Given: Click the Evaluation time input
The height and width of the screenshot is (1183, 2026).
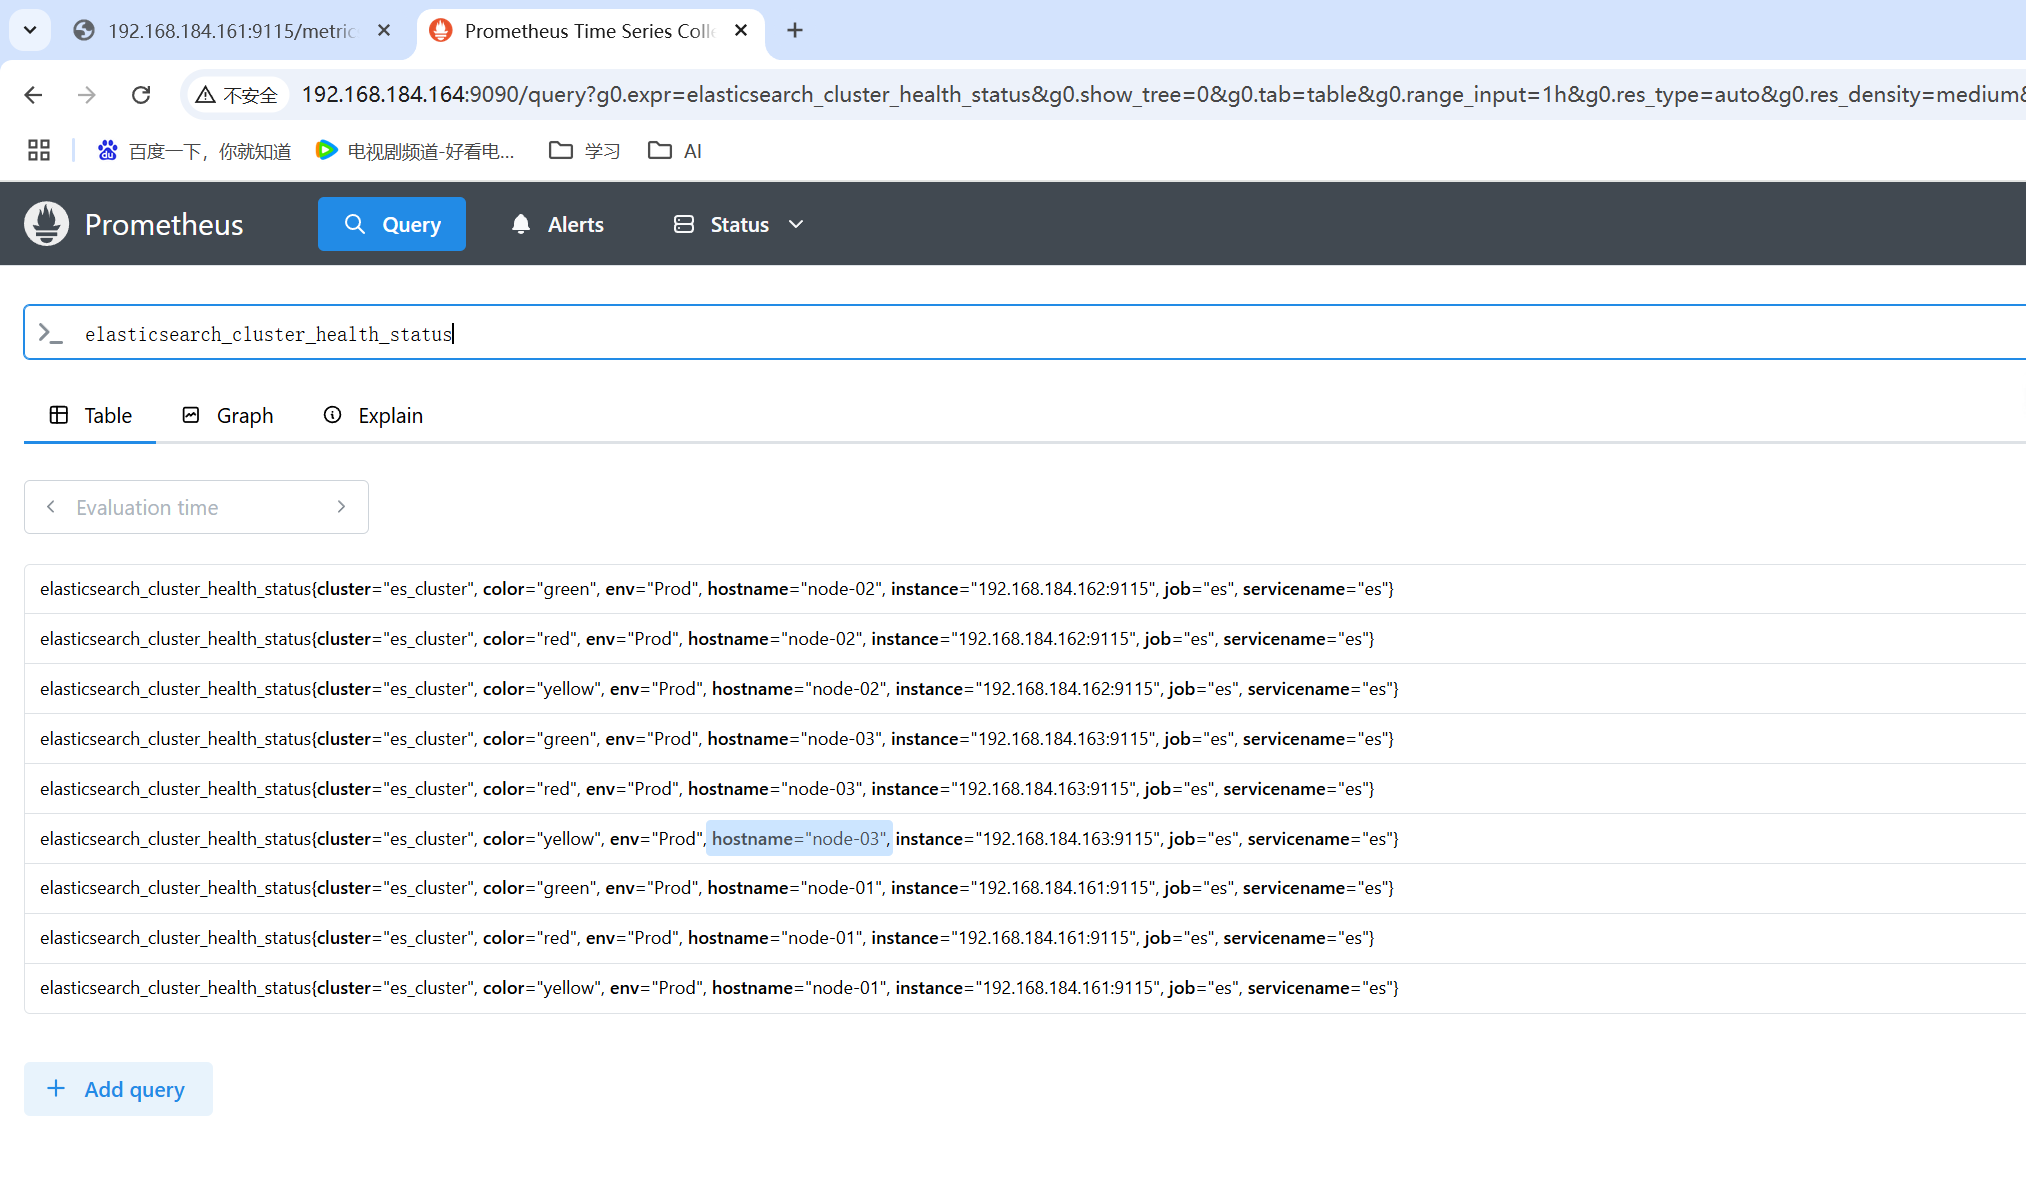Looking at the screenshot, I should point(196,507).
